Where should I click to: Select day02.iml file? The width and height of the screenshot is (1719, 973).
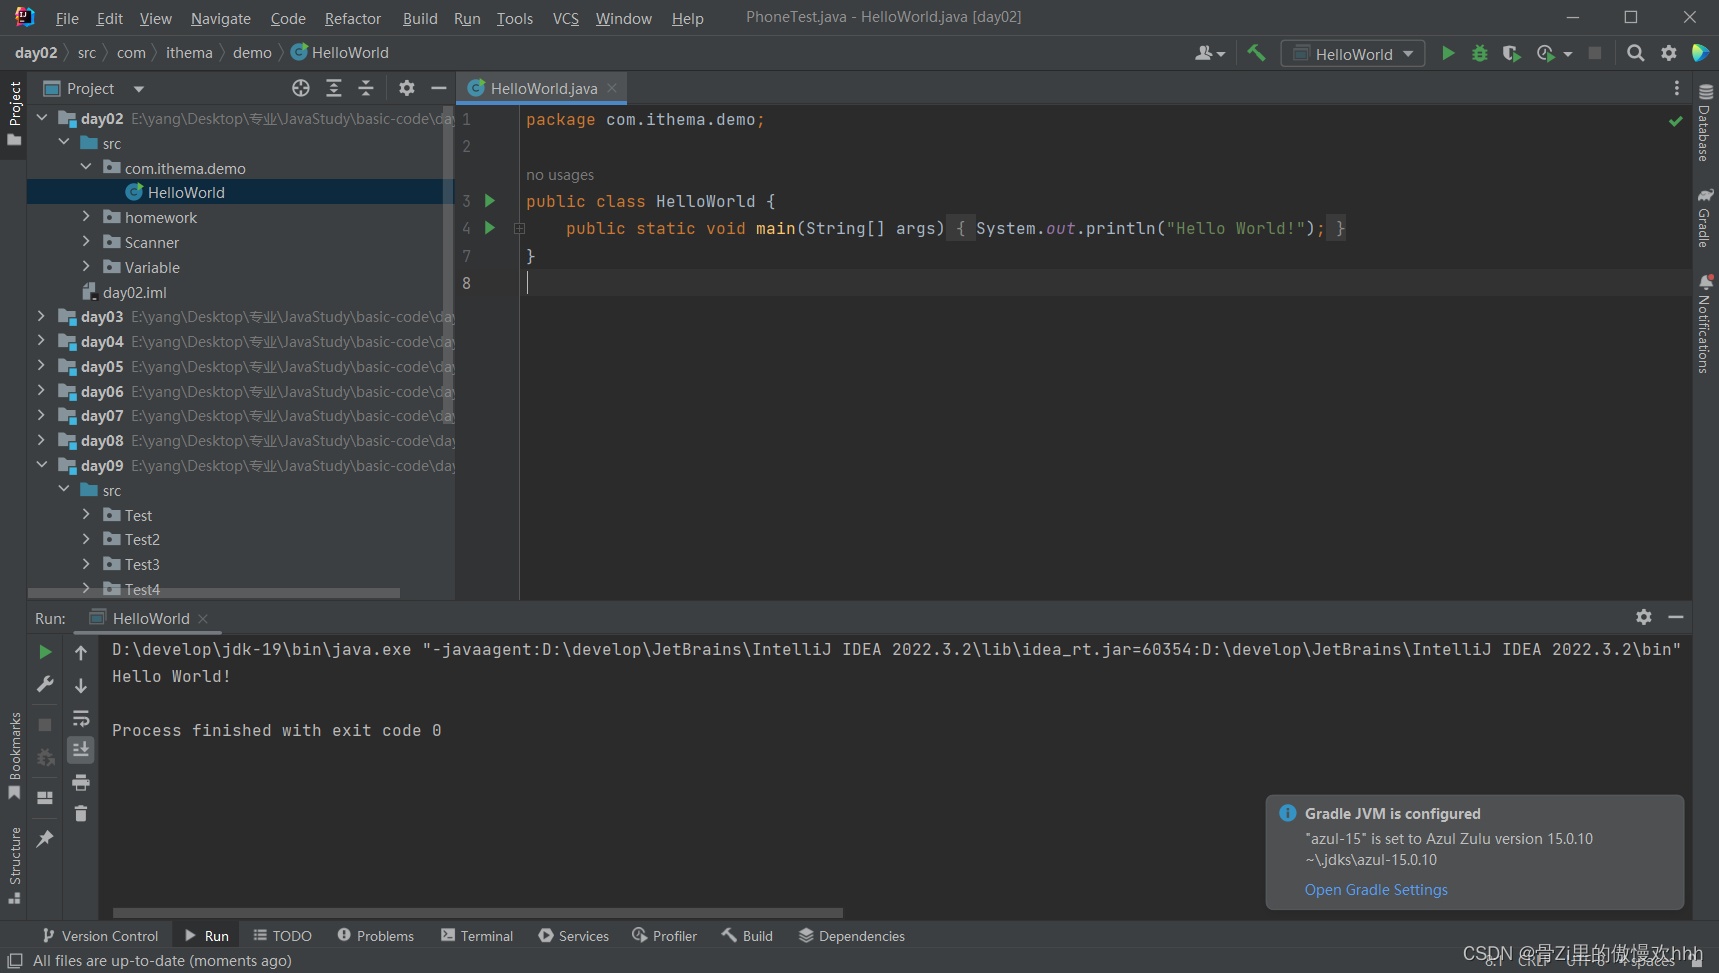click(134, 292)
